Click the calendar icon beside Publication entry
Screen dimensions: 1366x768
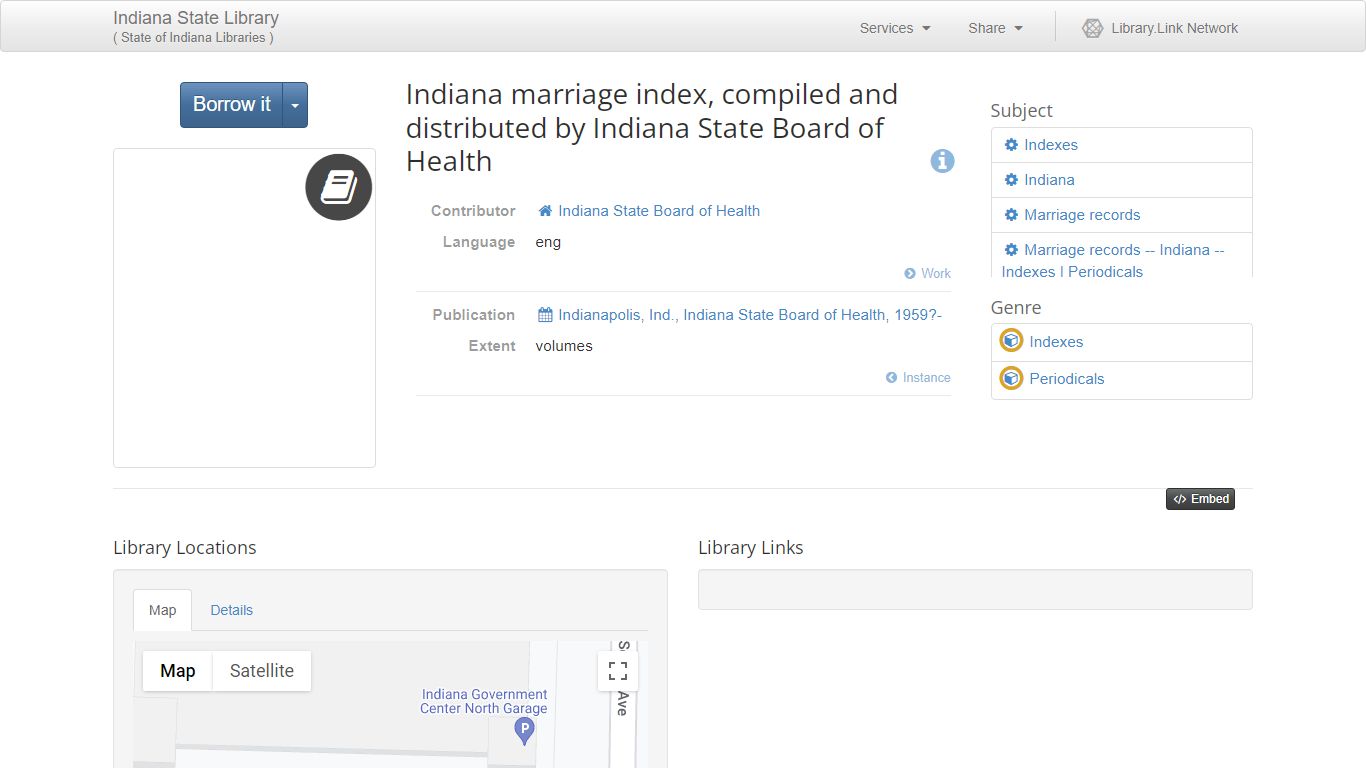click(545, 315)
